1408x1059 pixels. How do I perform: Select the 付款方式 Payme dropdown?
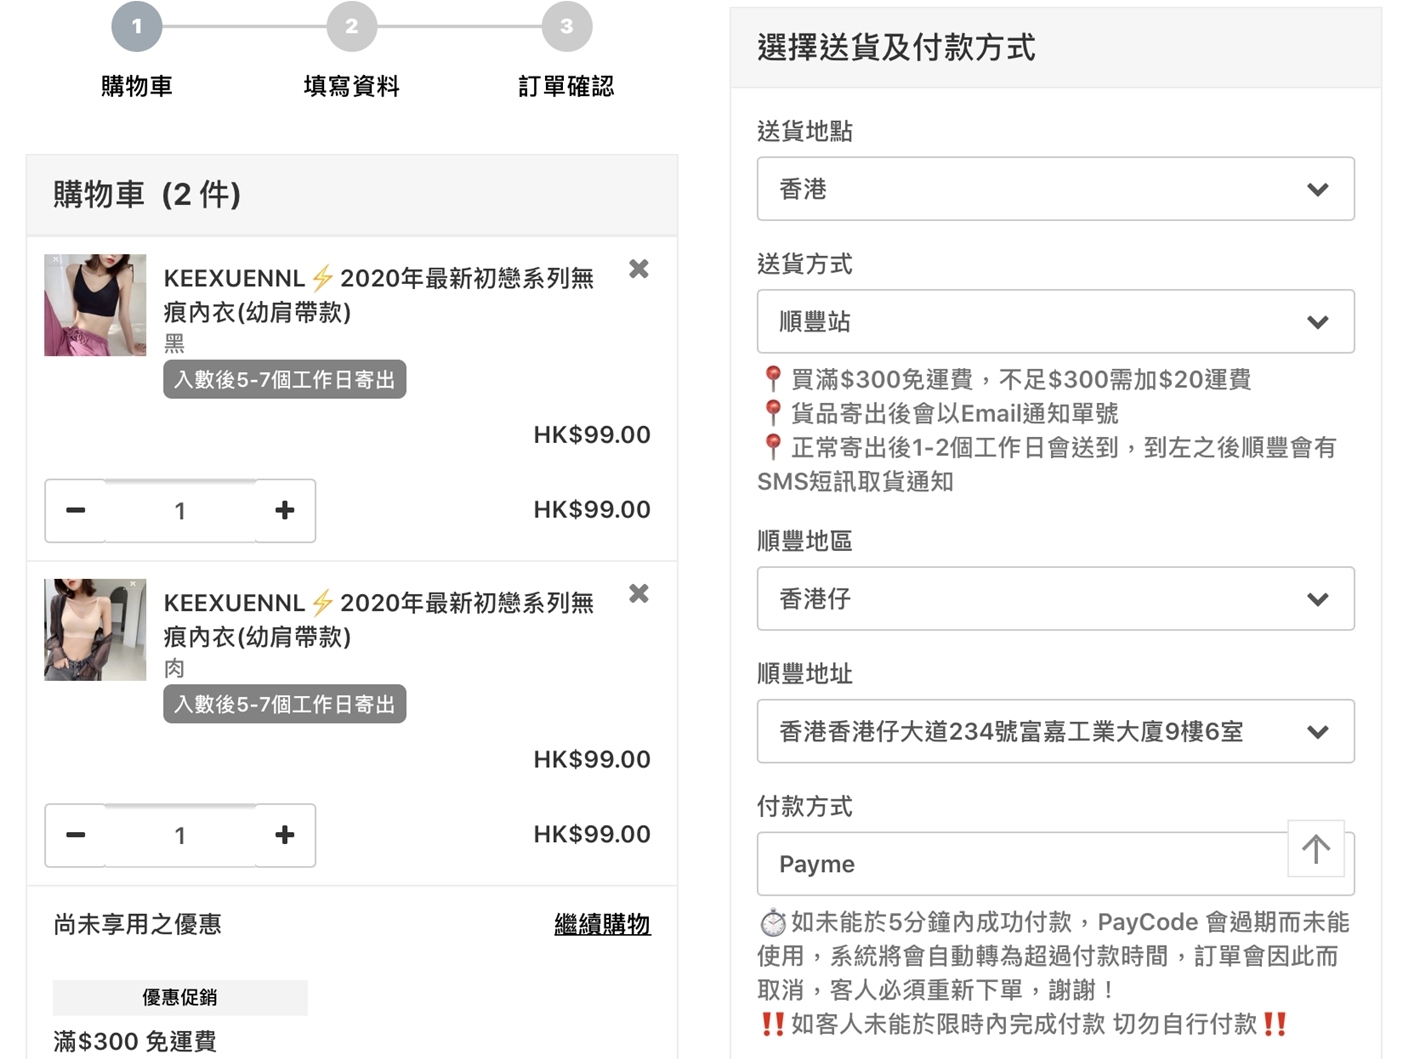(1020, 864)
